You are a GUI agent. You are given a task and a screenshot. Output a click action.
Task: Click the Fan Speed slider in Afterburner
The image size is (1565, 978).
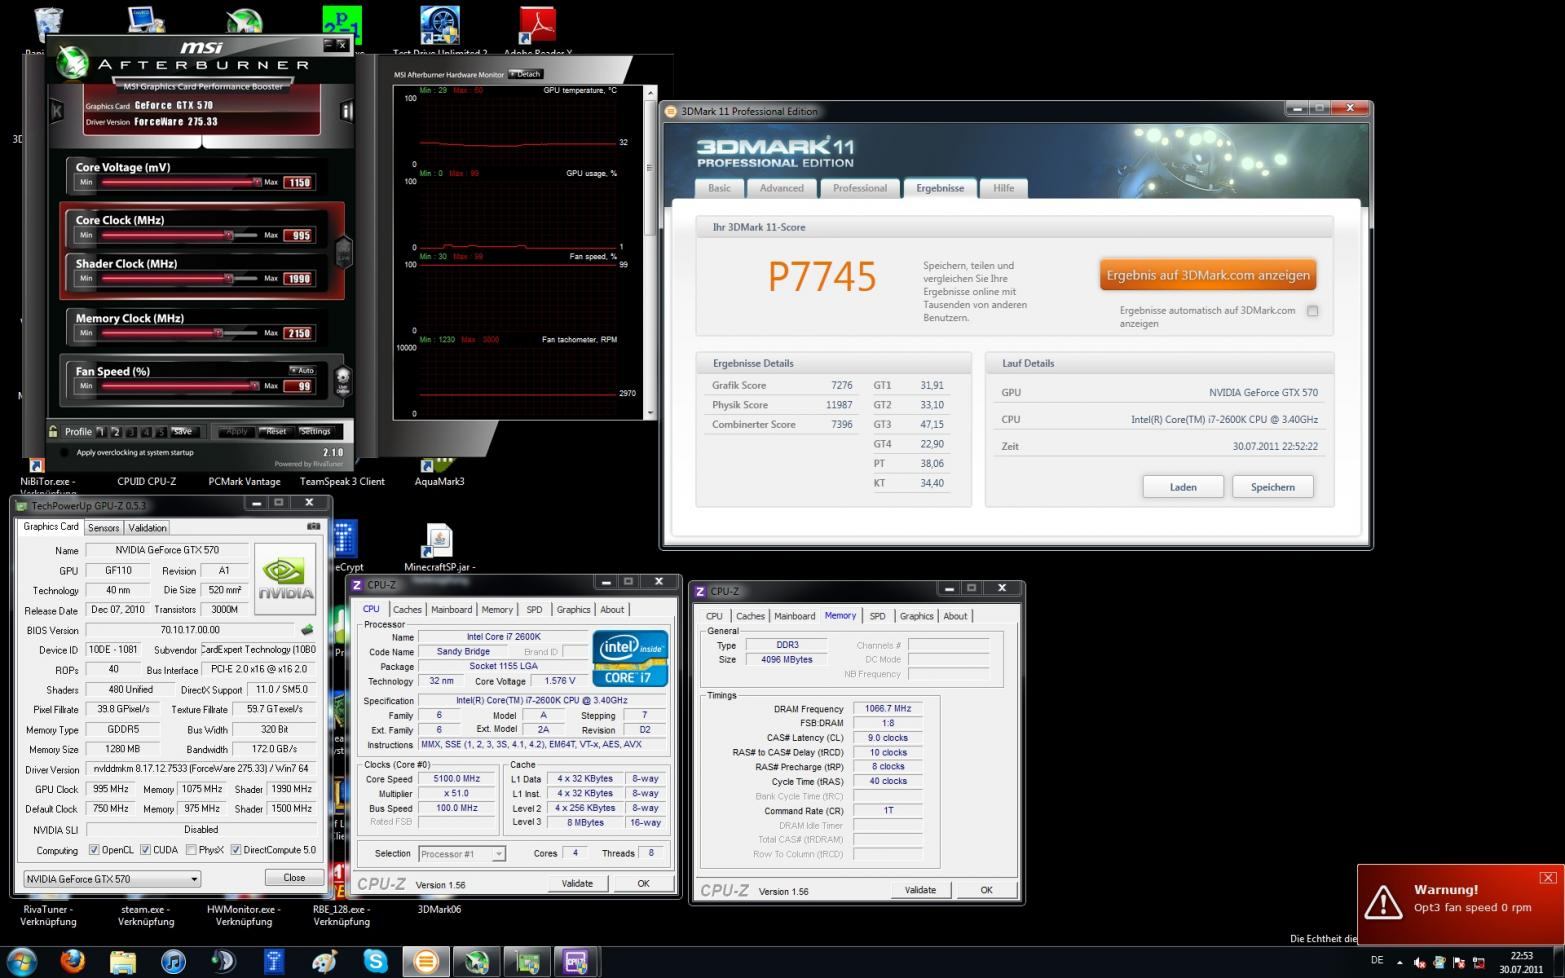(179, 386)
